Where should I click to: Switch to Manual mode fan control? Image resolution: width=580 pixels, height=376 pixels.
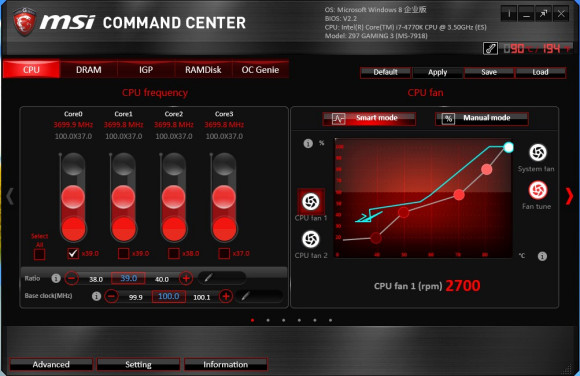tap(482, 118)
